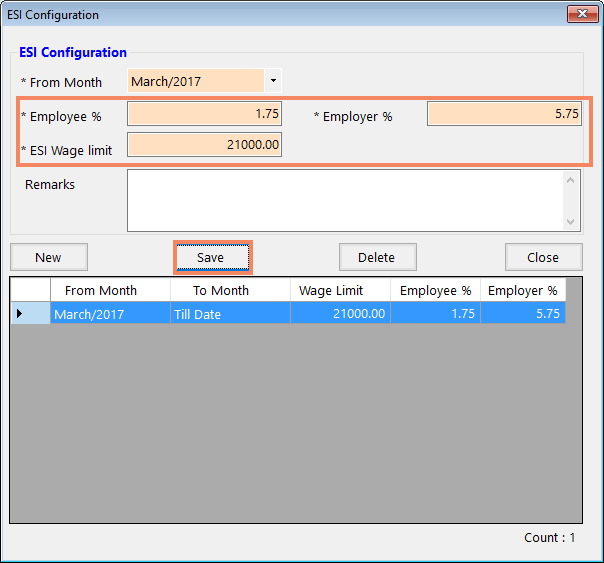Click the From Month column header
Image resolution: width=604 pixels, height=563 pixels.
[110, 290]
